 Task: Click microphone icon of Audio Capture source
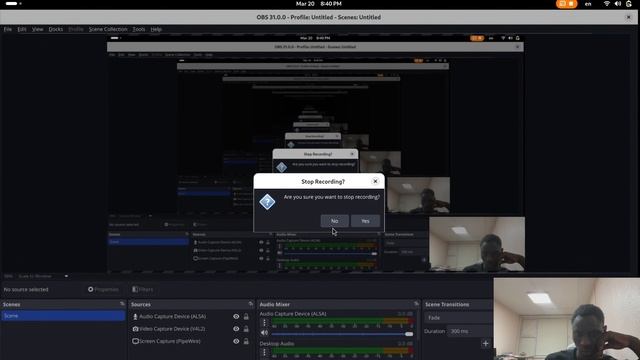click(x=135, y=316)
